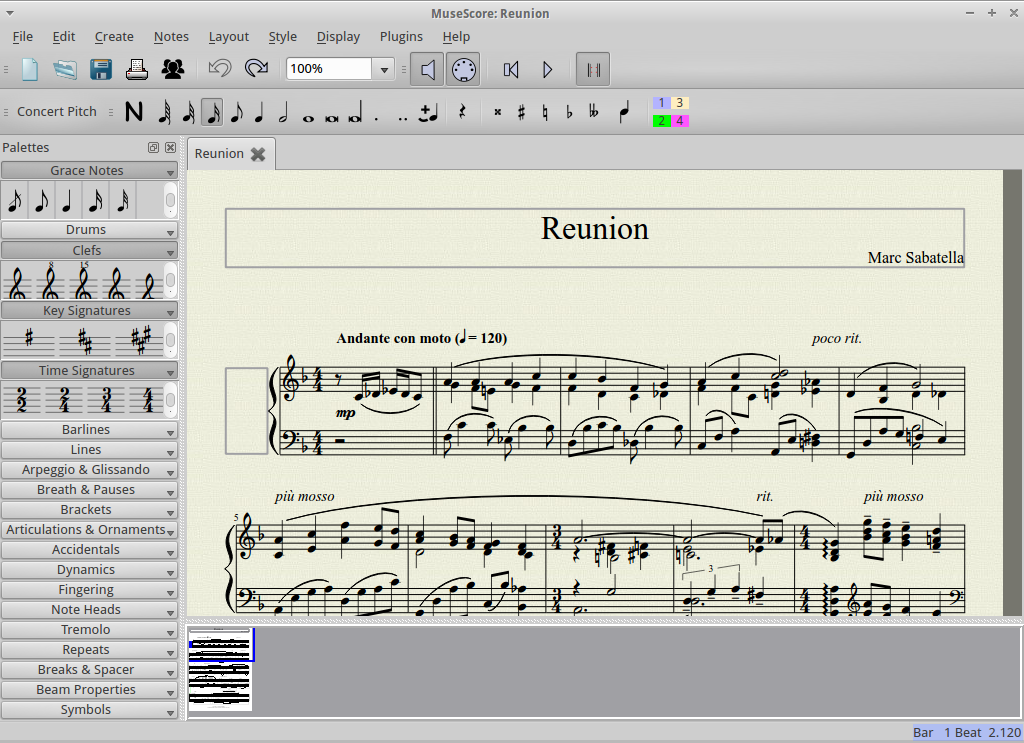Expand the Tremolo palette
The image size is (1024, 743).
pos(89,630)
